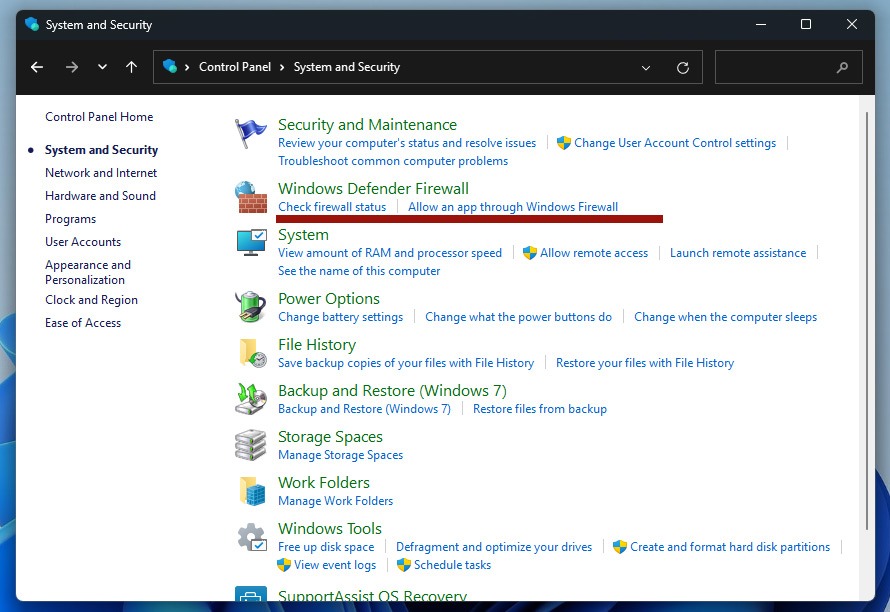
Task: Select Network and Internet in the sidebar
Action: 100,172
